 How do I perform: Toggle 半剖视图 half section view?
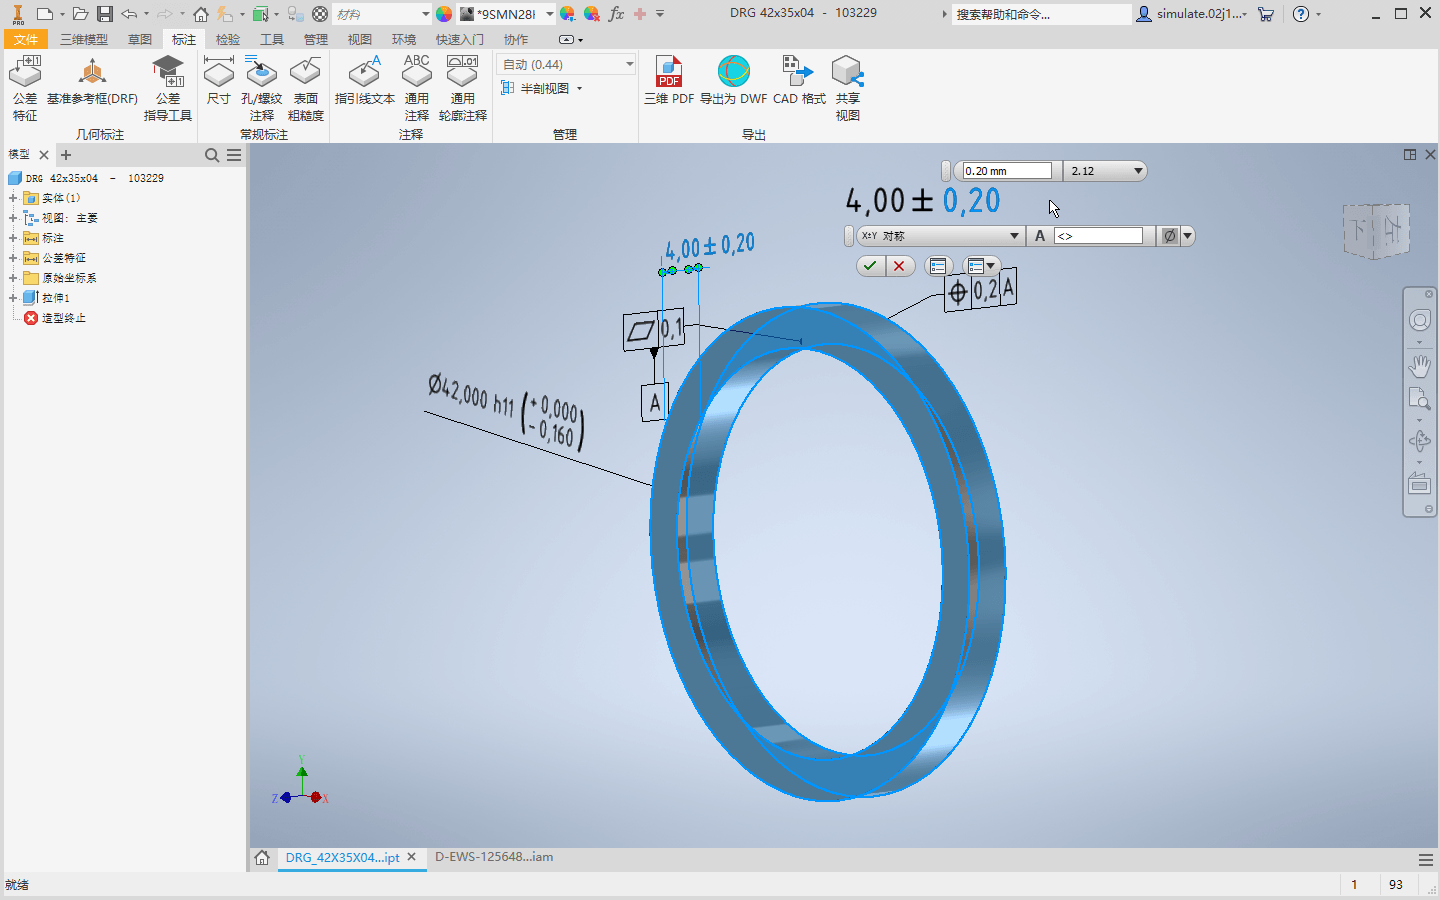(x=541, y=88)
